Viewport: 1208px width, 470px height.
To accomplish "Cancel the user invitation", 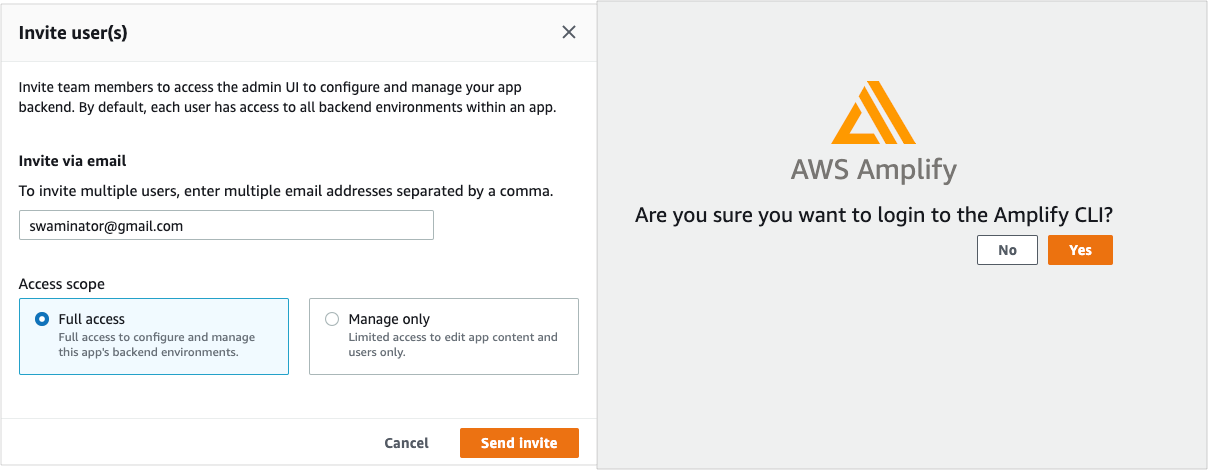I will [407, 443].
